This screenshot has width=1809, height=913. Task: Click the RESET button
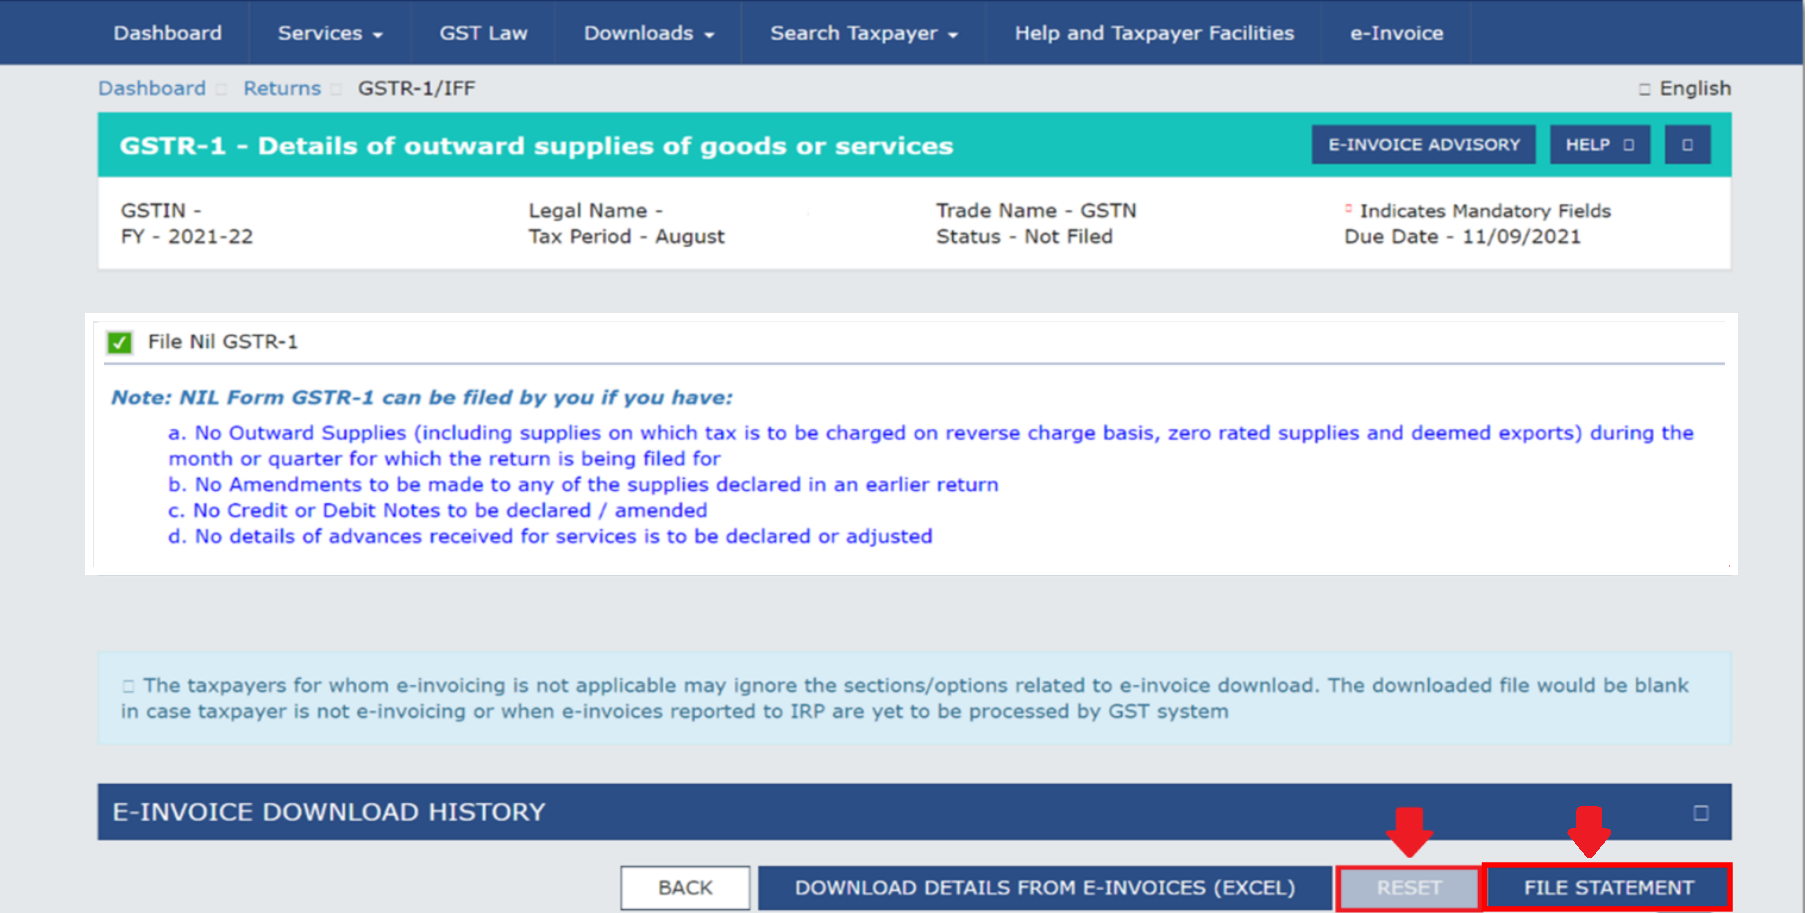(1409, 887)
